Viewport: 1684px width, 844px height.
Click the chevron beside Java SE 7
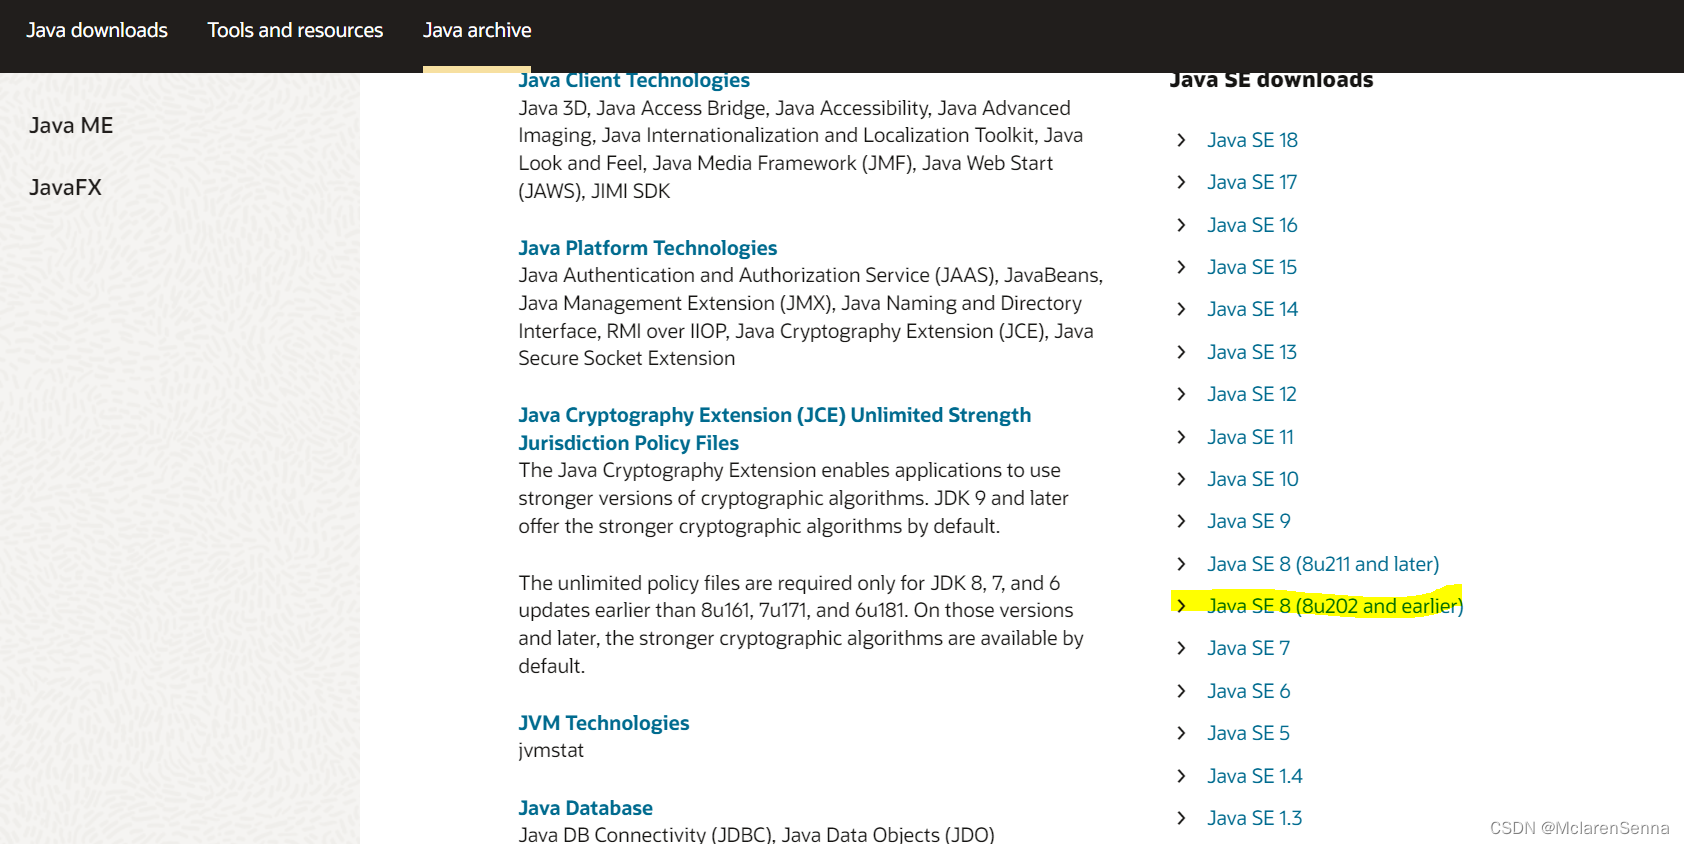point(1181,648)
